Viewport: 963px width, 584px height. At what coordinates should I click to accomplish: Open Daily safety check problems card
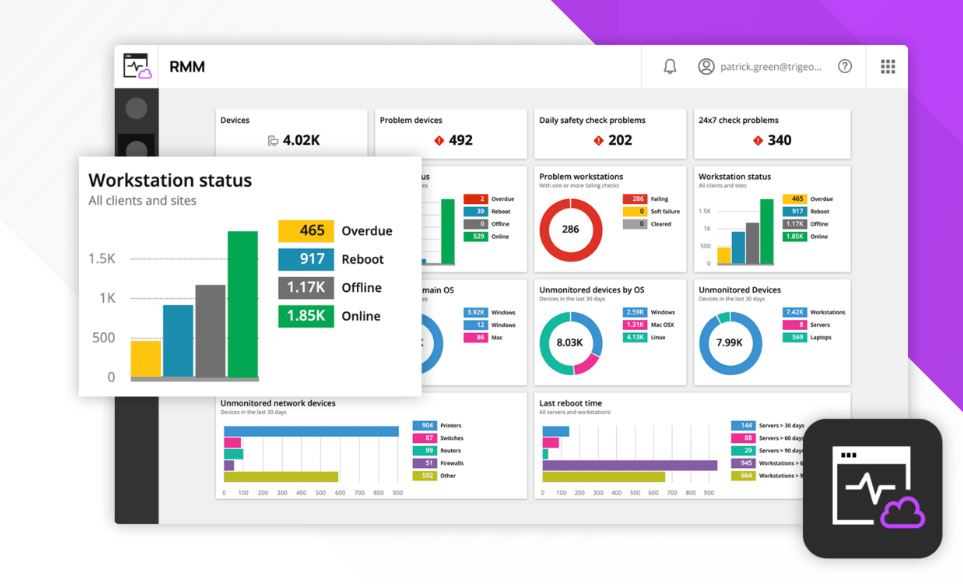point(610,134)
